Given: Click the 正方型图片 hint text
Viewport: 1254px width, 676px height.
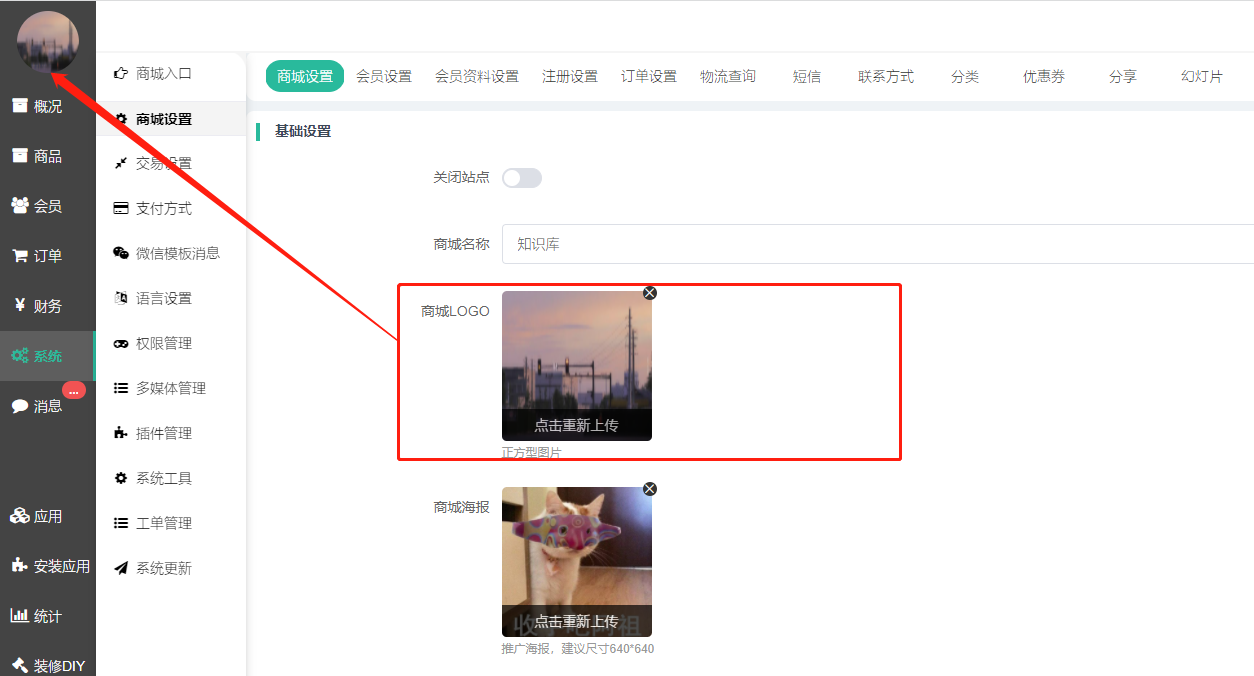Looking at the screenshot, I should 532,453.
